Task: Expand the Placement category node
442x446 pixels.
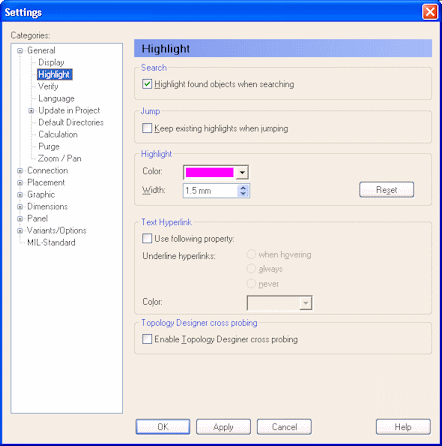Action: click(20, 183)
